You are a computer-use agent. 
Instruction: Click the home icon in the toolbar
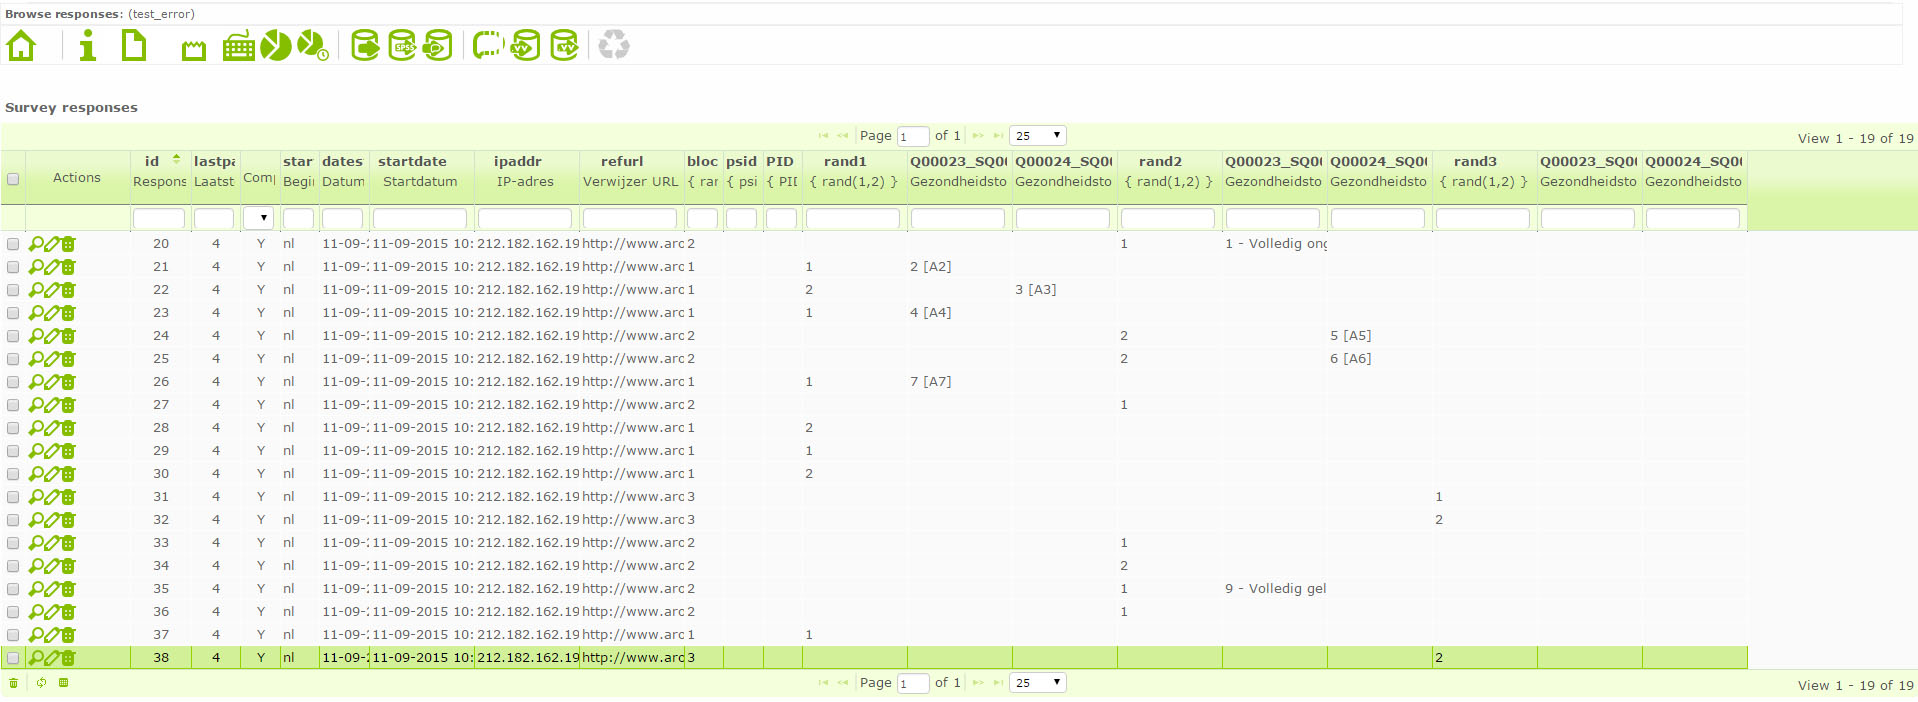point(21,46)
